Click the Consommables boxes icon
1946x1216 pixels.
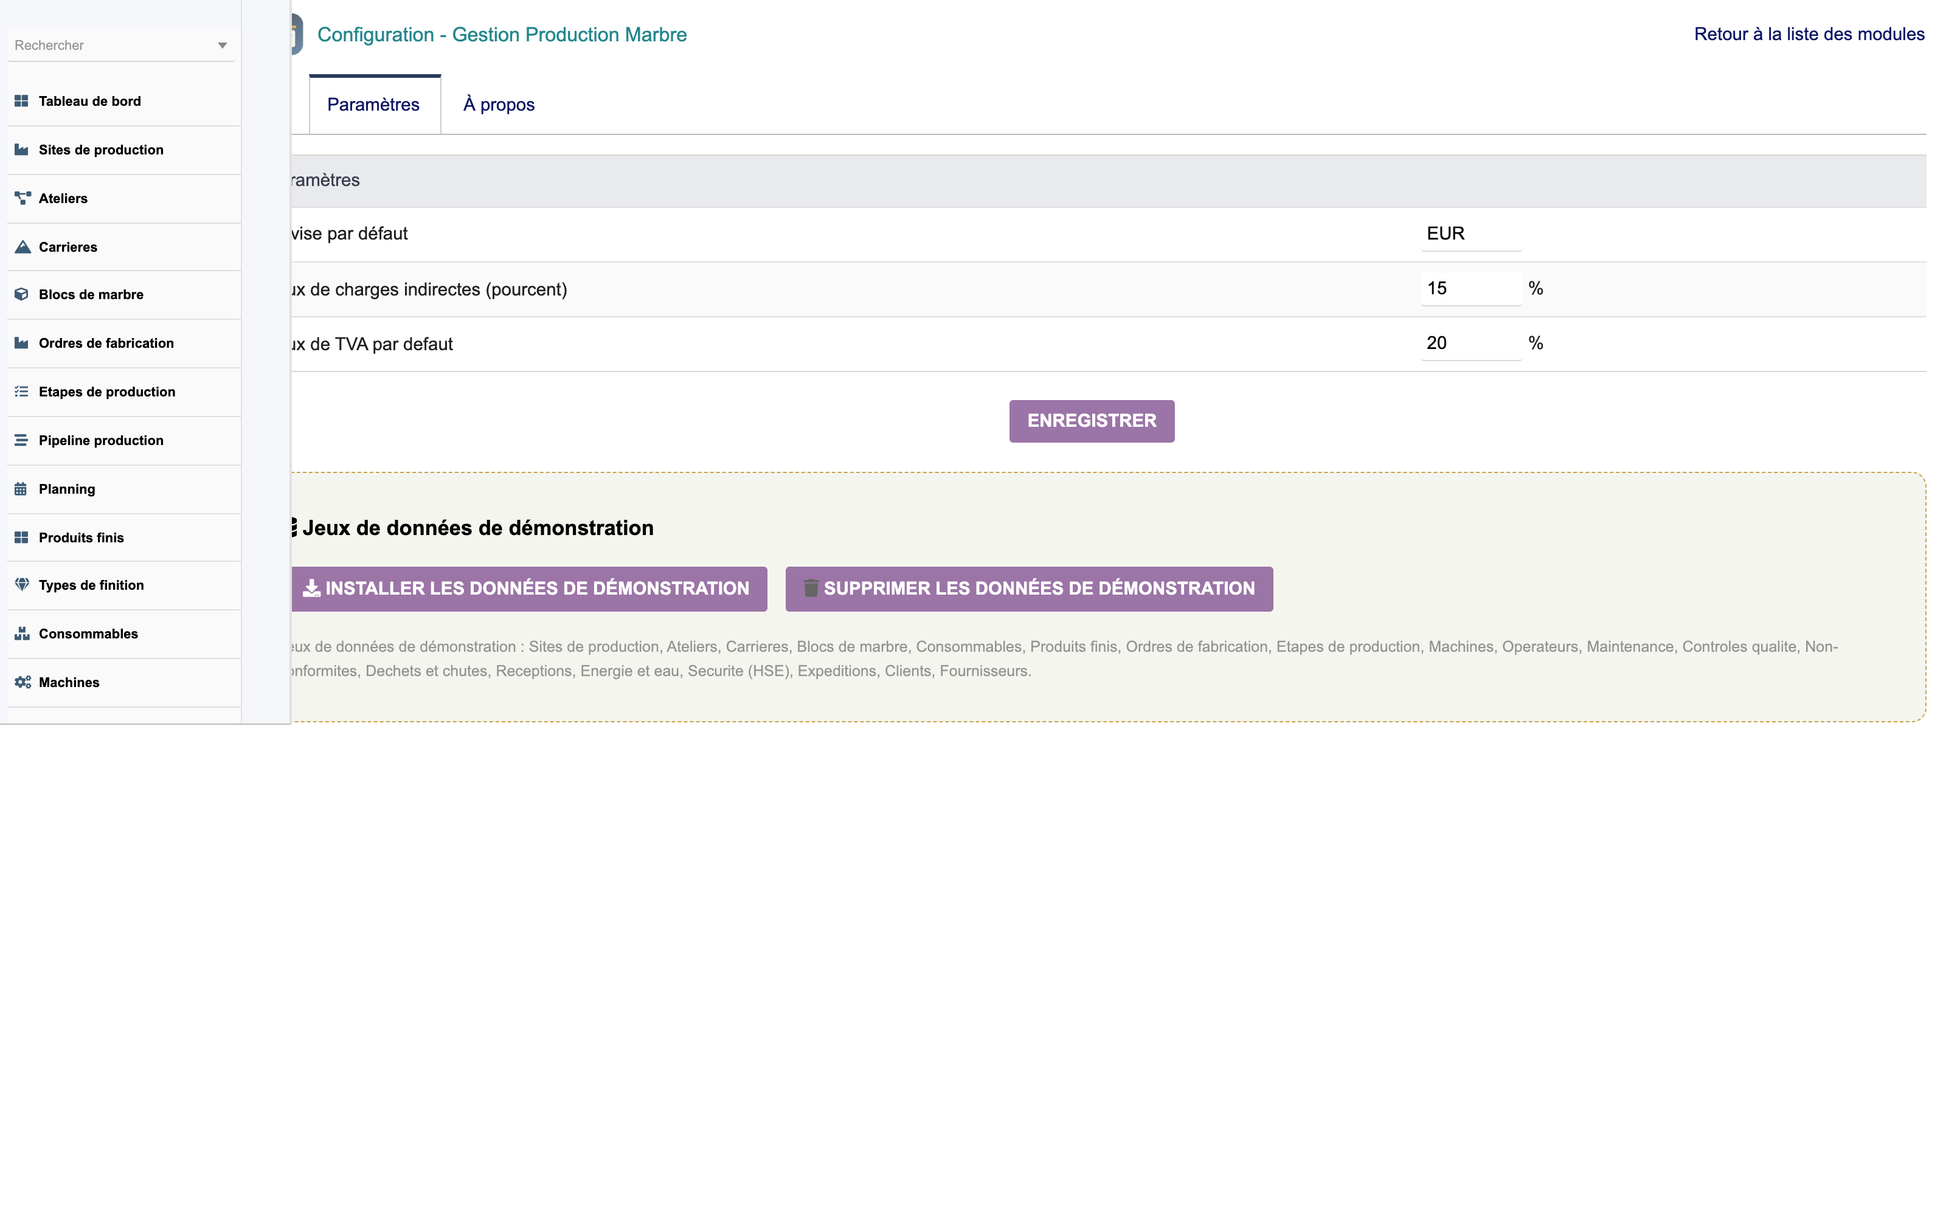[x=22, y=634]
